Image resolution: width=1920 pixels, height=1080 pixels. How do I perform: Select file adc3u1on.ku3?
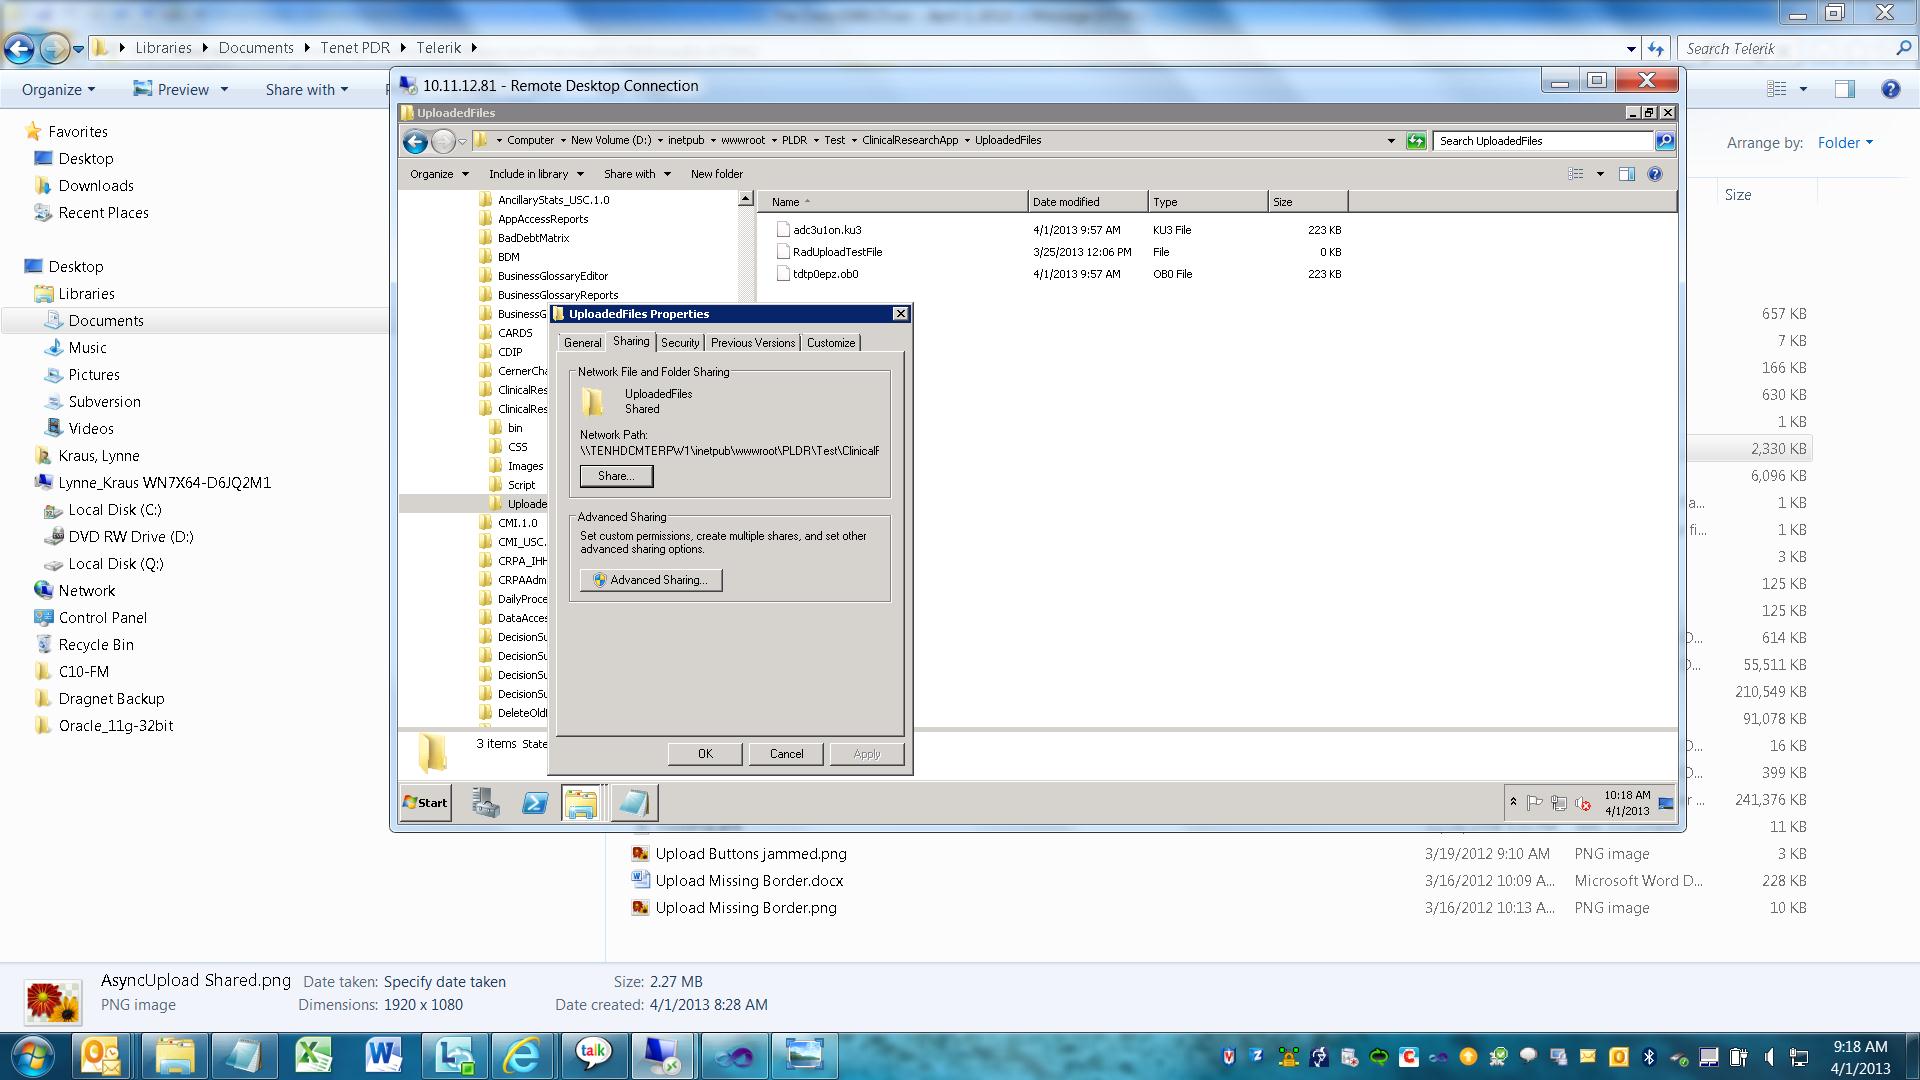[x=827, y=230]
